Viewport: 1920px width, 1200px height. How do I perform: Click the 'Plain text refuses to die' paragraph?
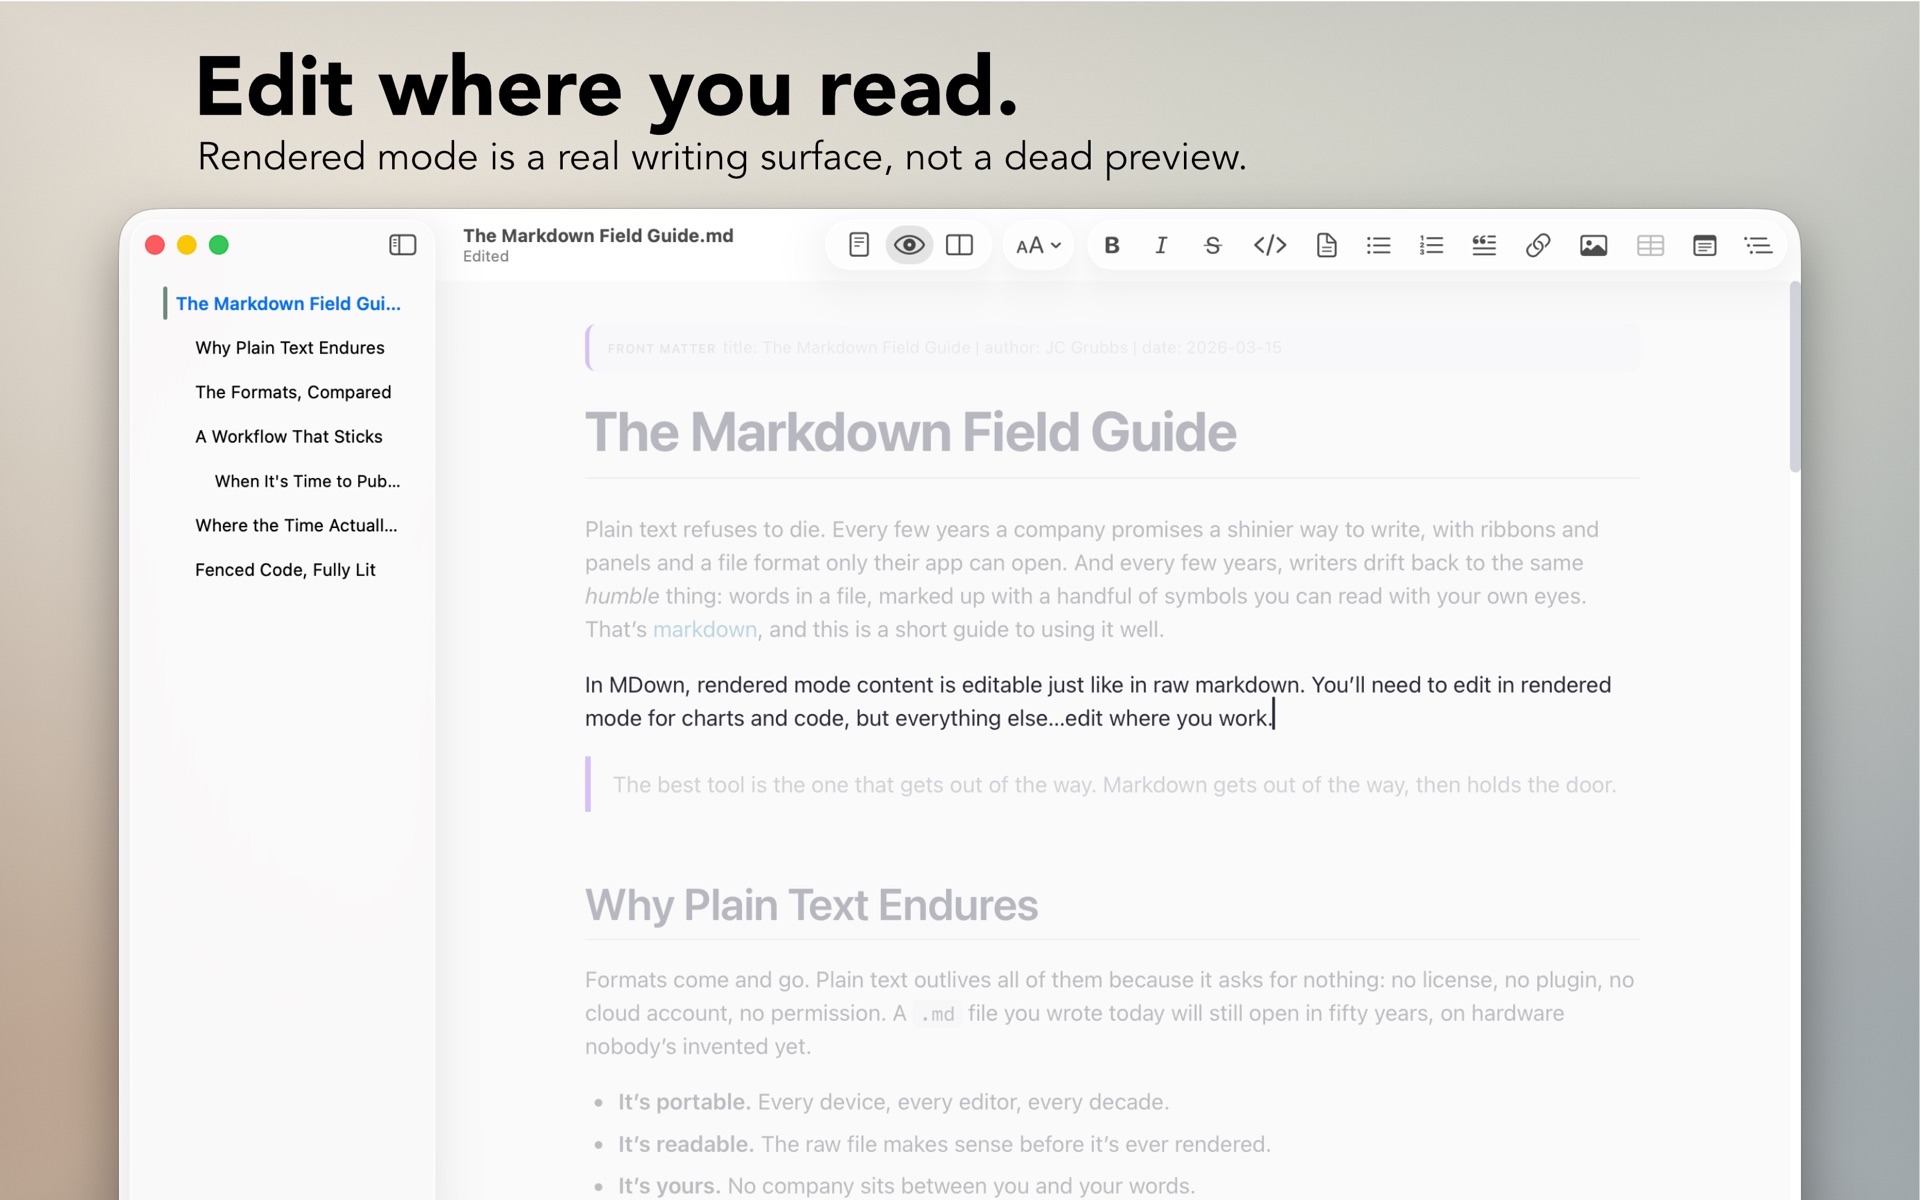click(1092, 579)
